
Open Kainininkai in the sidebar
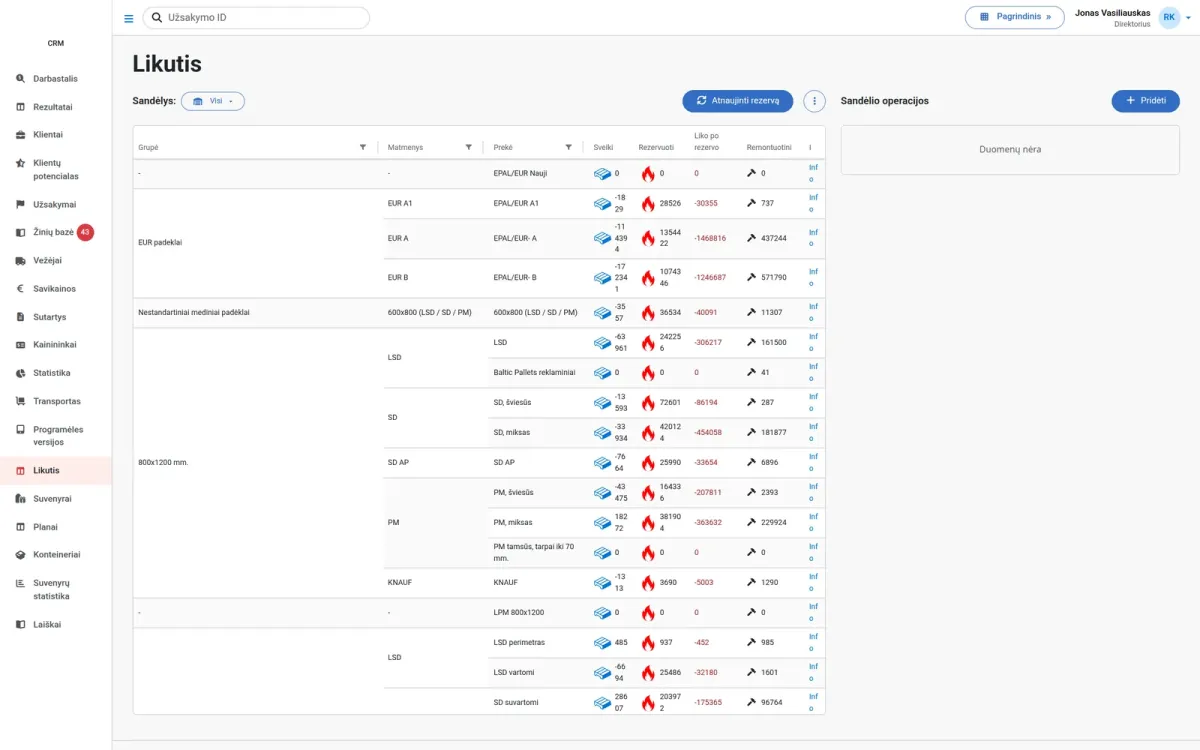pos(56,345)
